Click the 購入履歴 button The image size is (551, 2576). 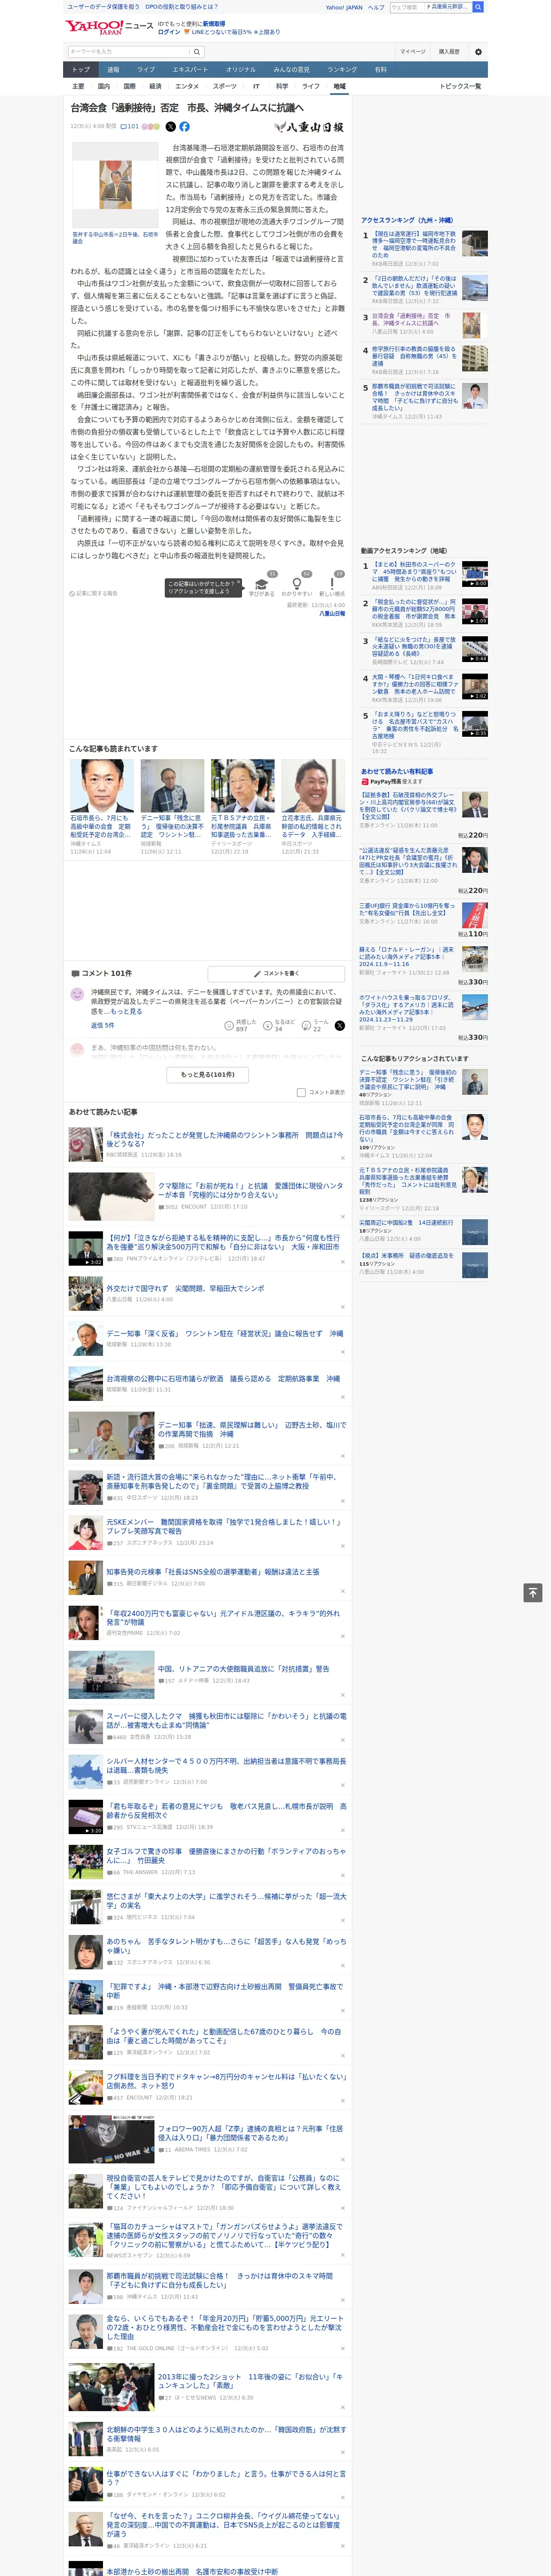tap(449, 52)
